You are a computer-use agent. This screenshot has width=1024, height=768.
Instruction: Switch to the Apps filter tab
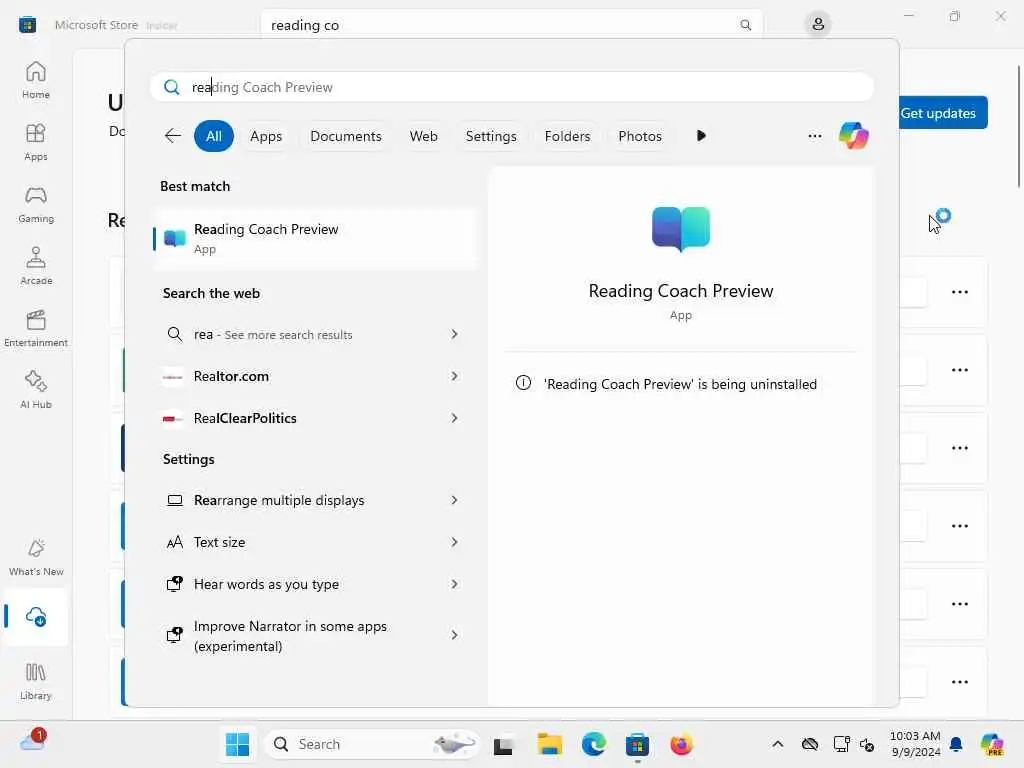pyautogui.click(x=266, y=136)
